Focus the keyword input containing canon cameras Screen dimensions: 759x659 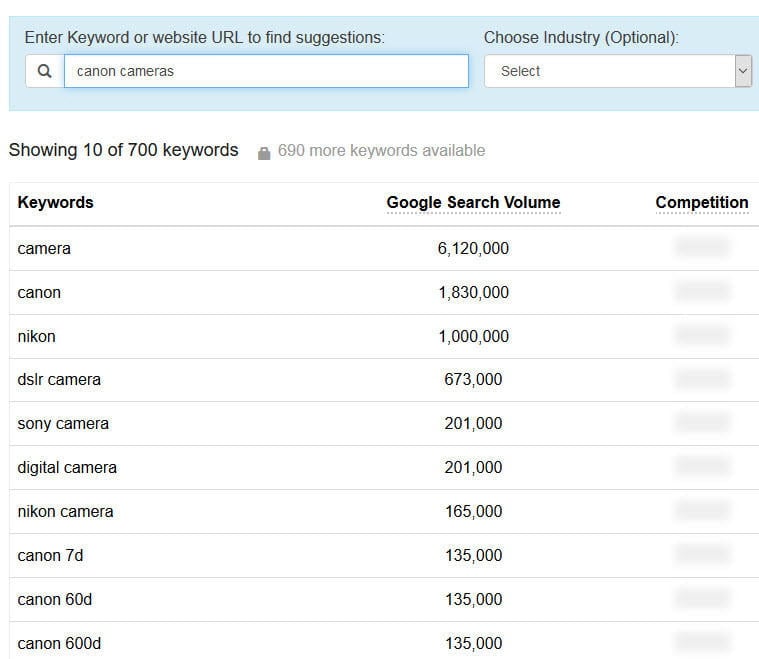[266, 71]
